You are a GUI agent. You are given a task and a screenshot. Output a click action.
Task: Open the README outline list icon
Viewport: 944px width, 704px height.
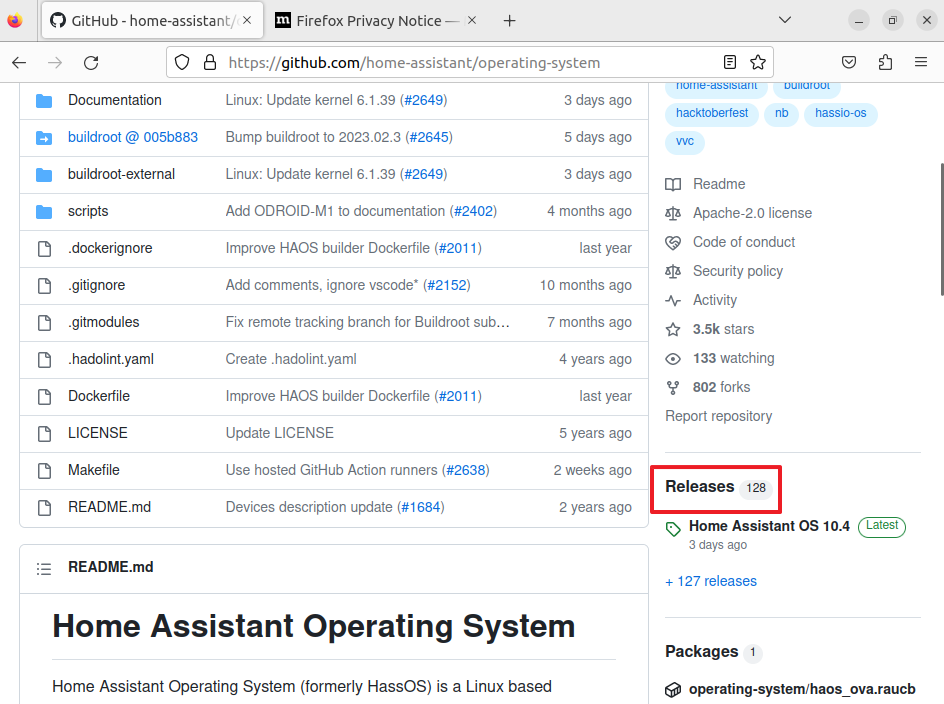pos(44,568)
